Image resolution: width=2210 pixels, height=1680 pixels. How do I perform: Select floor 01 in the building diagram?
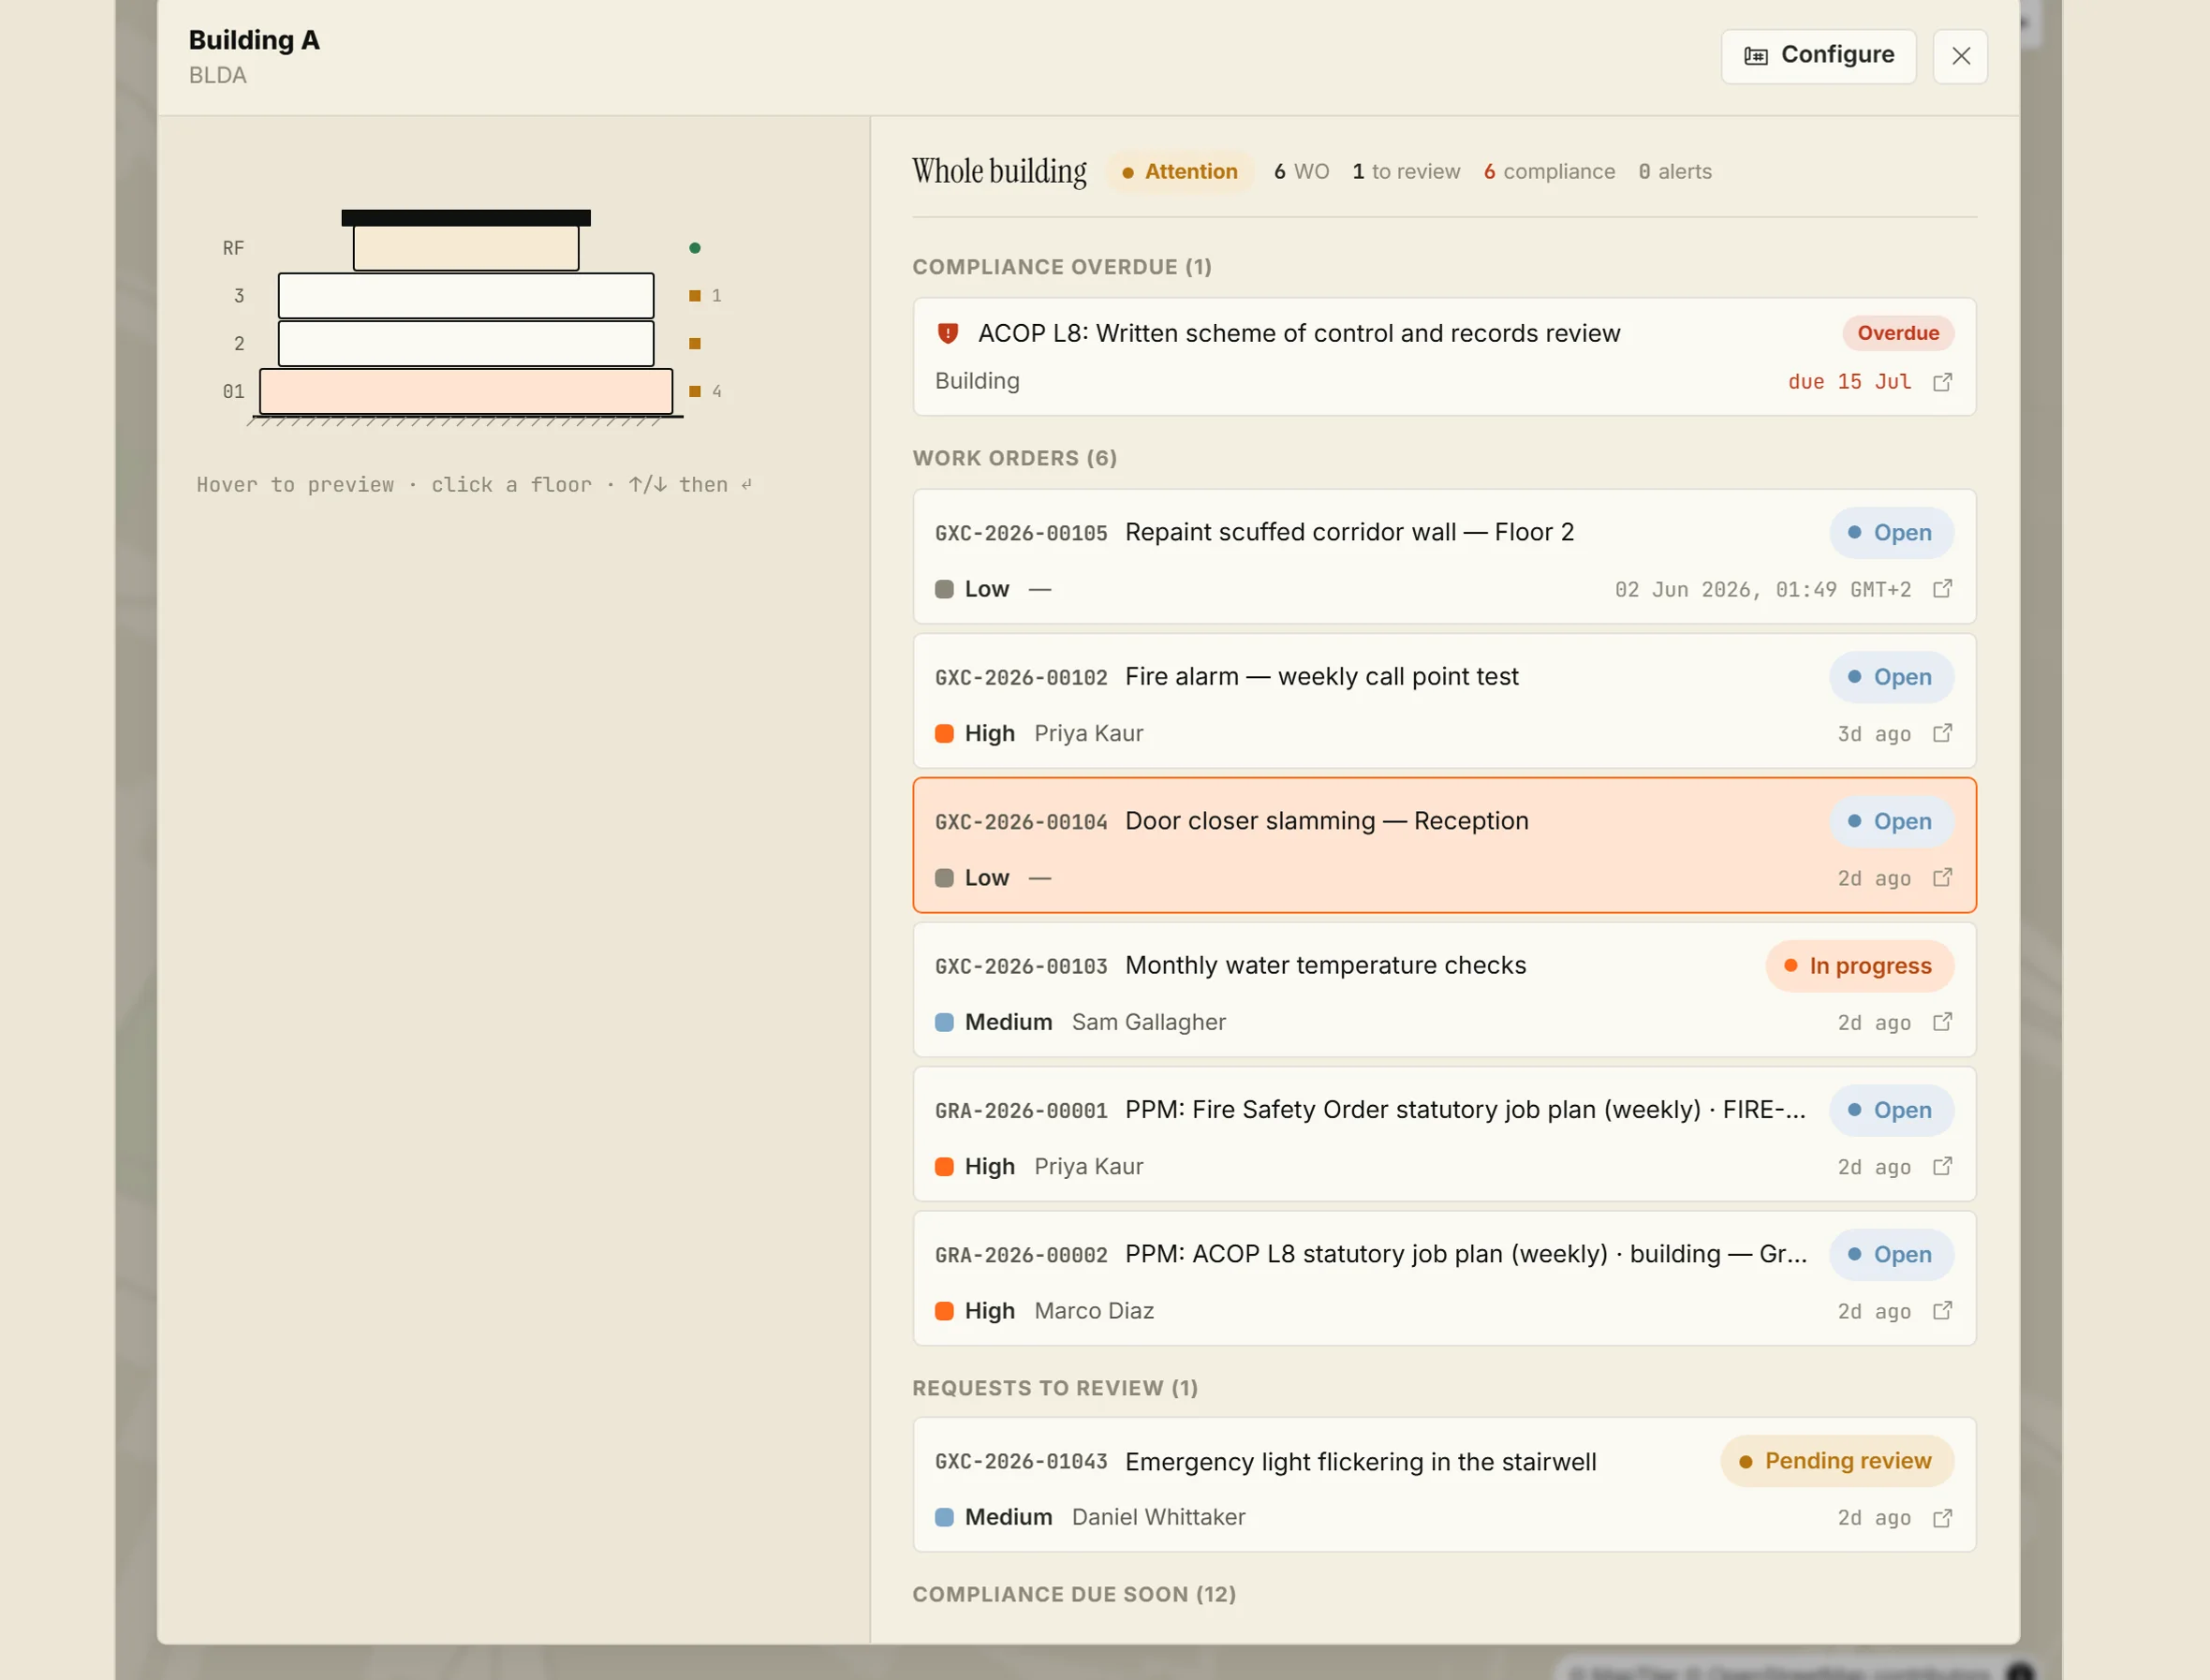pos(466,391)
